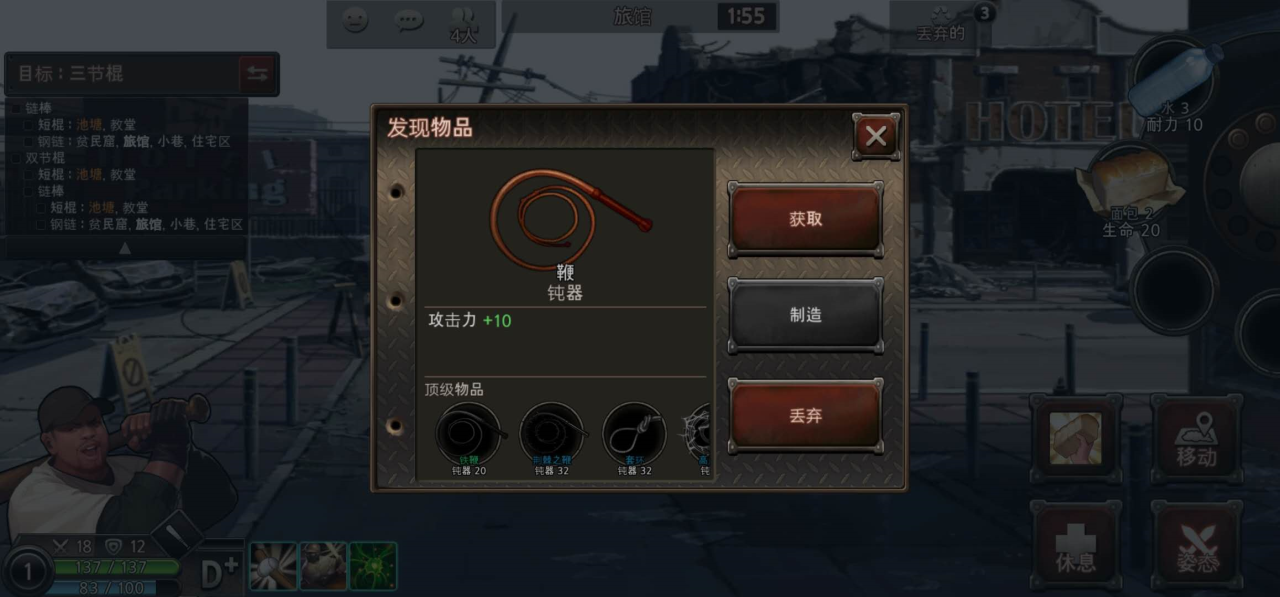1280x597 pixels.
Task: Check the top 链棒 checkbox
Action: 17,108
